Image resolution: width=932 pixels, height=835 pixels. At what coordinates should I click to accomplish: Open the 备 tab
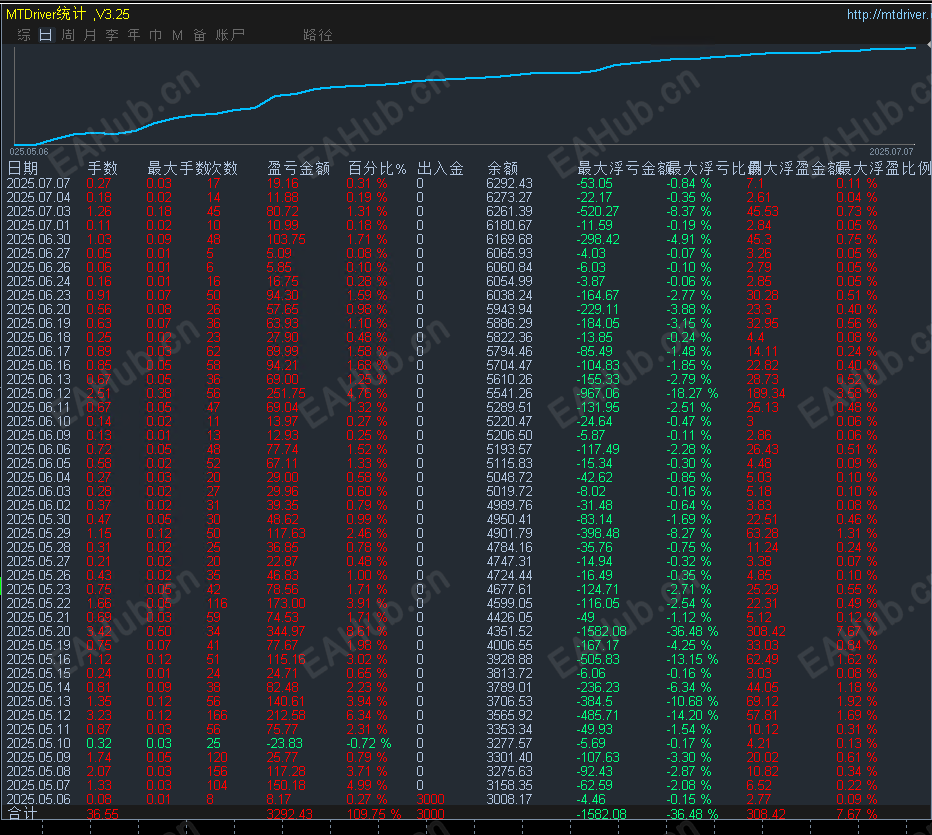tap(200, 35)
